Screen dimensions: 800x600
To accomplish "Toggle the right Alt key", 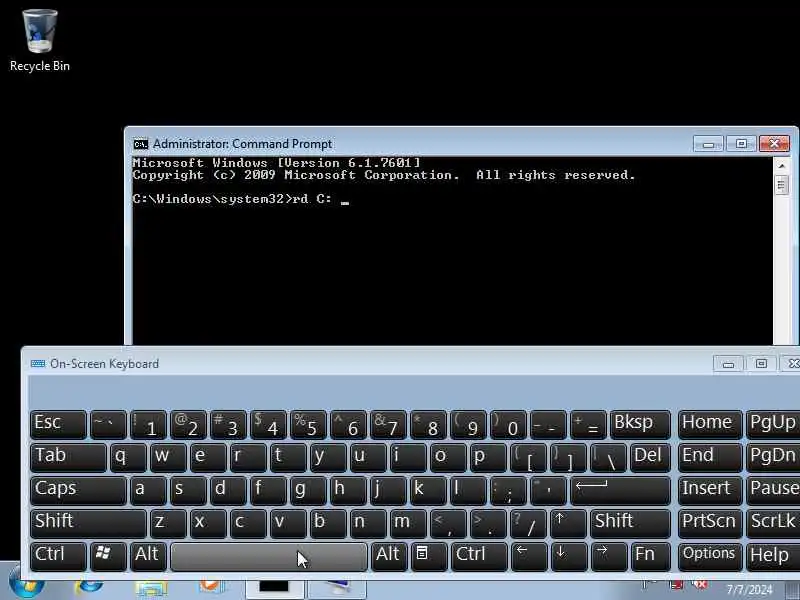I will point(389,556).
